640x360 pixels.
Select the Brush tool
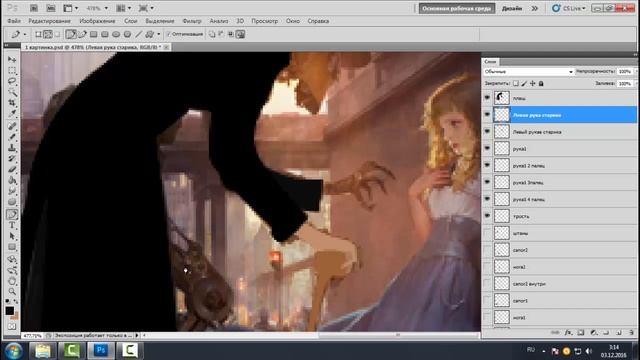(x=12, y=137)
